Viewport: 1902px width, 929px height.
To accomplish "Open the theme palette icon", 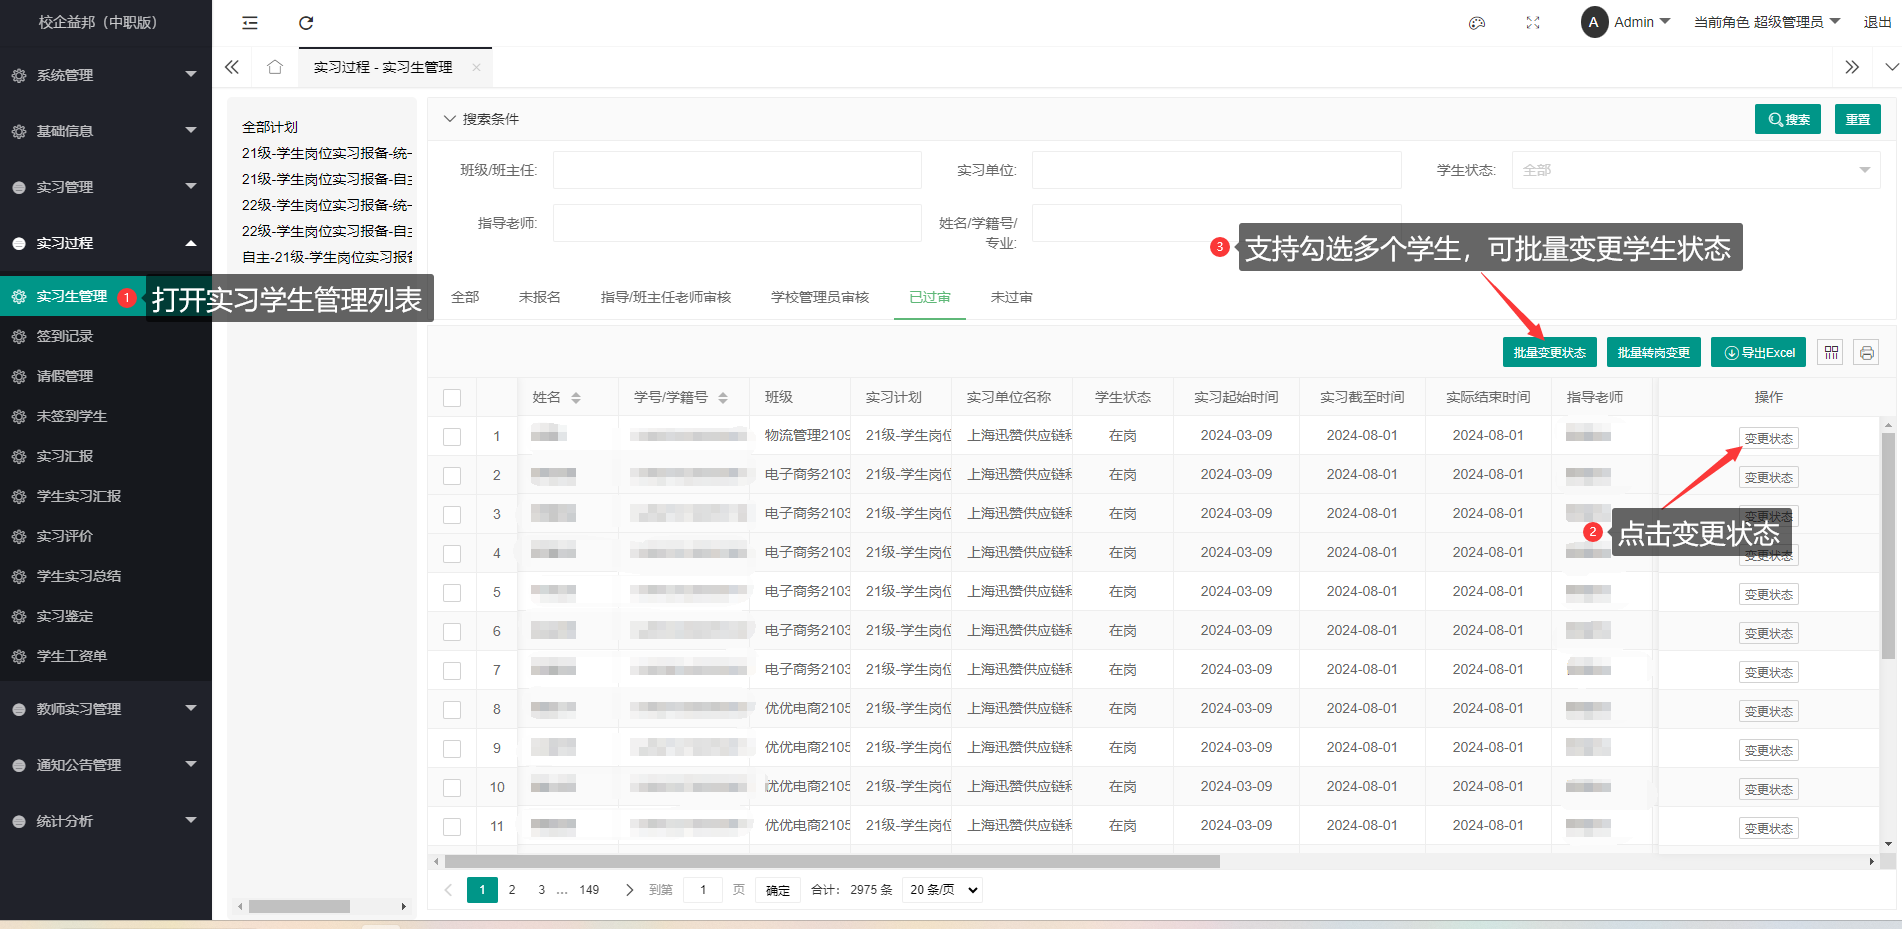I will click(x=1476, y=23).
